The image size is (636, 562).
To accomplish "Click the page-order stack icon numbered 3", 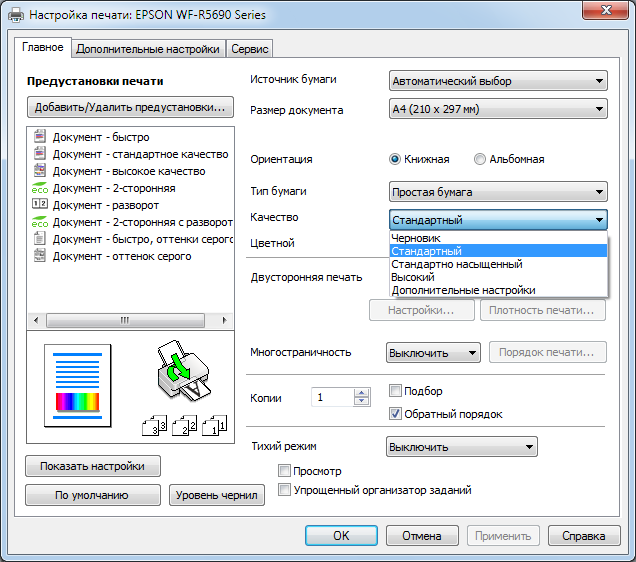I will click(155, 425).
